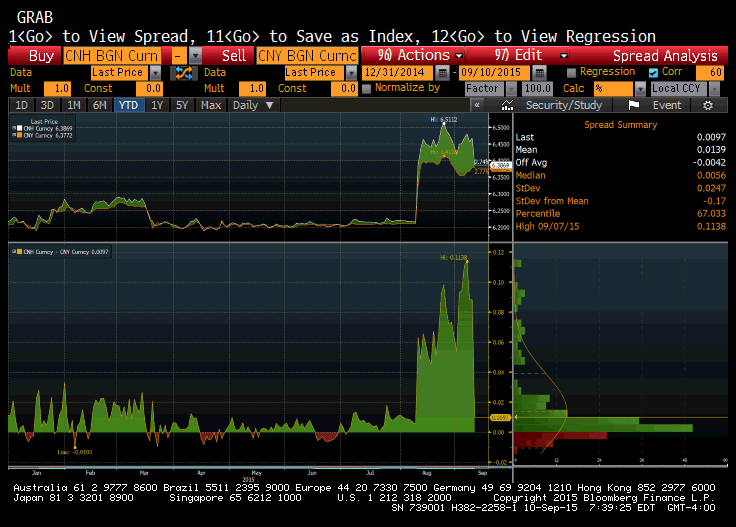Click the Off Avg value -0.0042
736x527 pixels.
point(709,163)
